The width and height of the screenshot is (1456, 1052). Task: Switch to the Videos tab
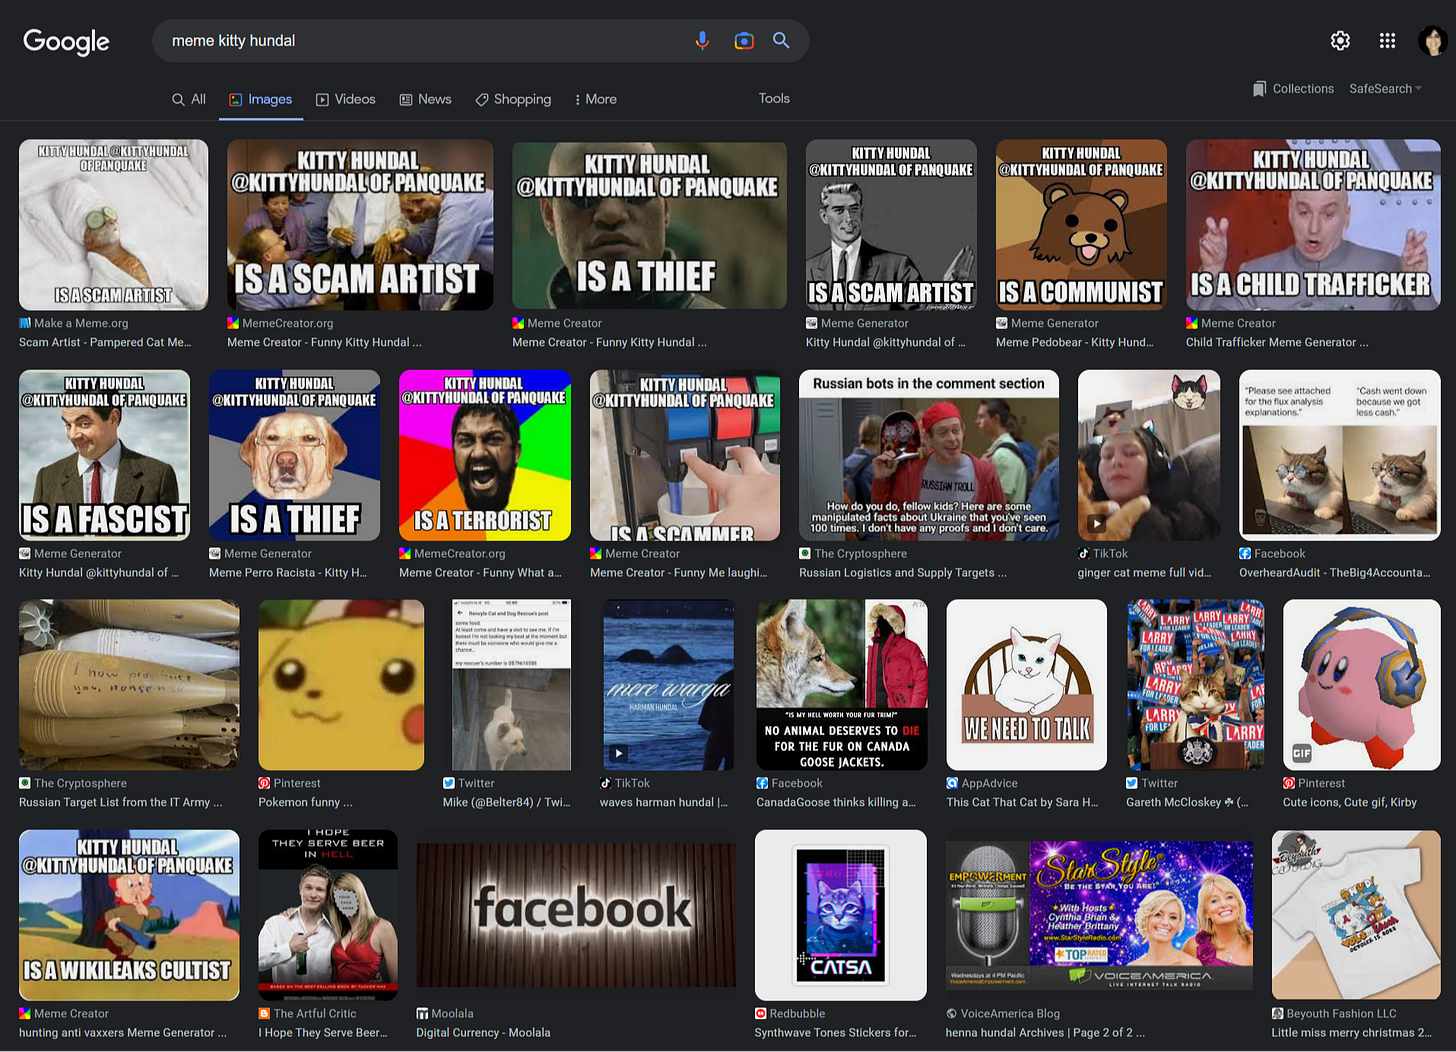345,99
